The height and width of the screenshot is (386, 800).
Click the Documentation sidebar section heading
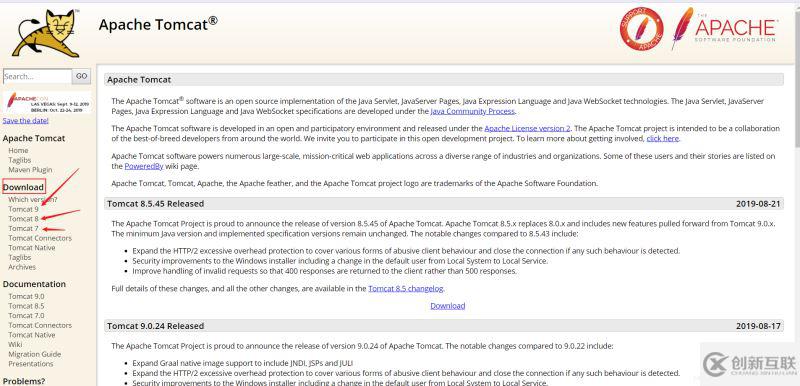pyautogui.click(x=34, y=284)
